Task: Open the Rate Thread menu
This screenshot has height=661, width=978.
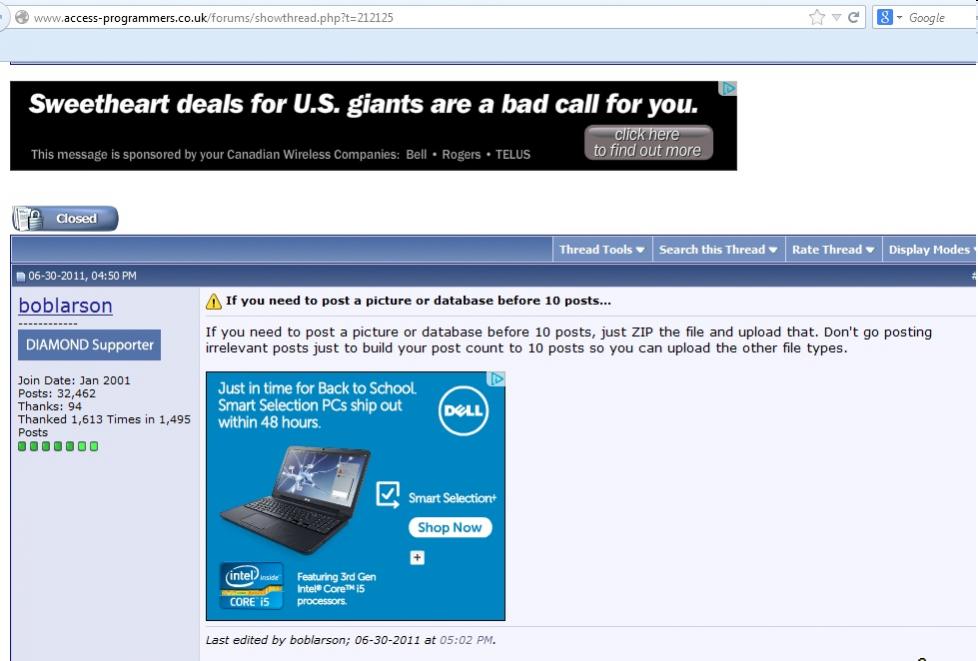Action: point(833,249)
